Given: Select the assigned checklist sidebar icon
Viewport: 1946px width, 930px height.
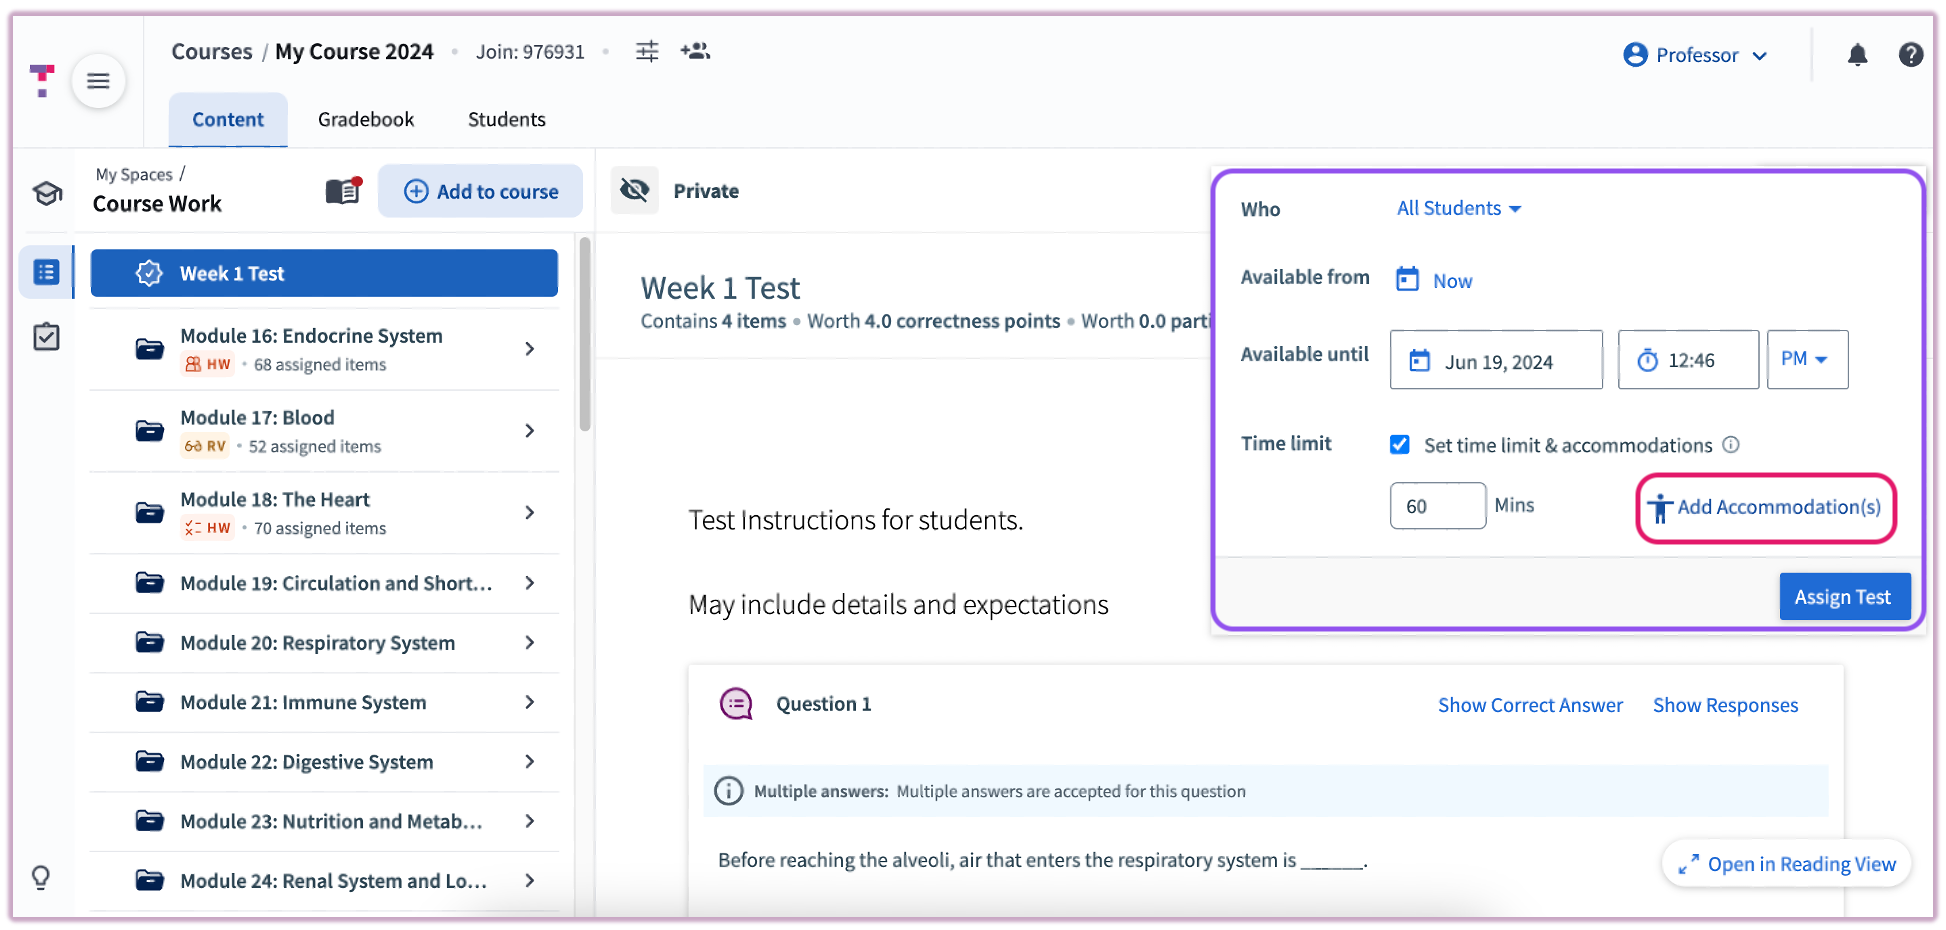Looking at the screenshot, I should click(47, 337).
